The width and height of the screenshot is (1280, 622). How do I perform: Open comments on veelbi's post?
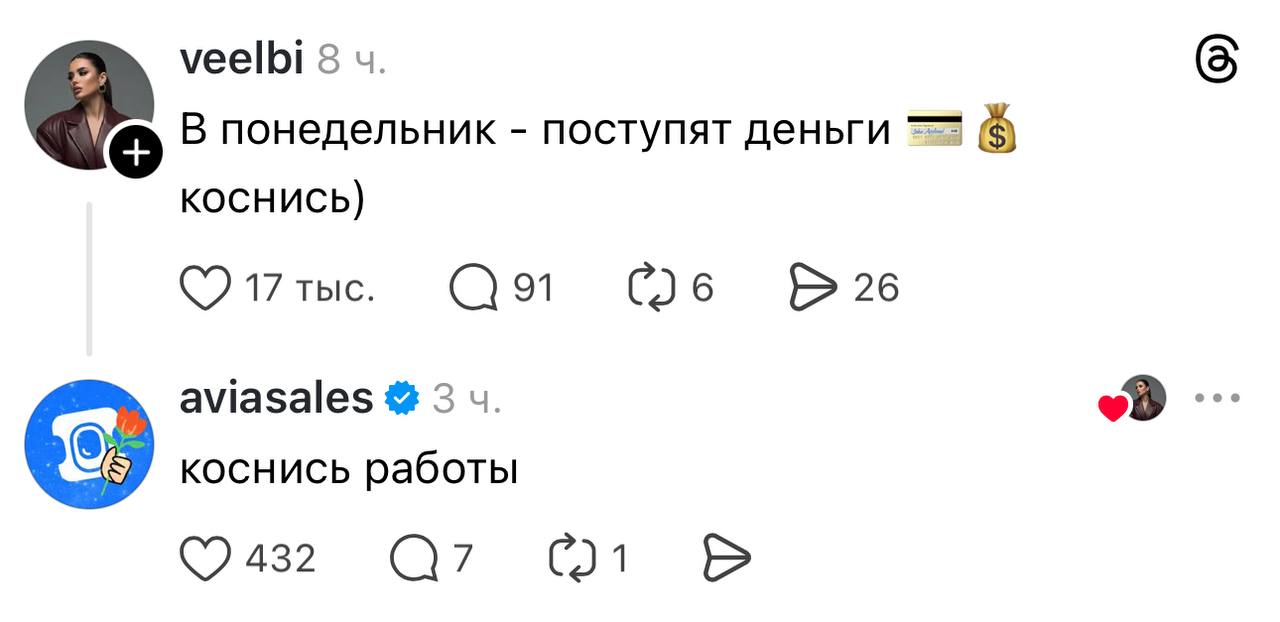click(473, 288)
